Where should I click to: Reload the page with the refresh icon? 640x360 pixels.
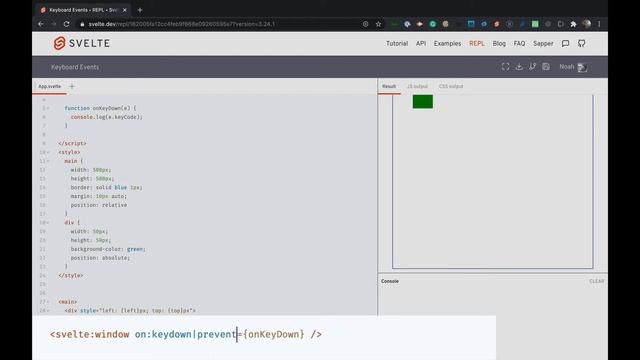67,24
